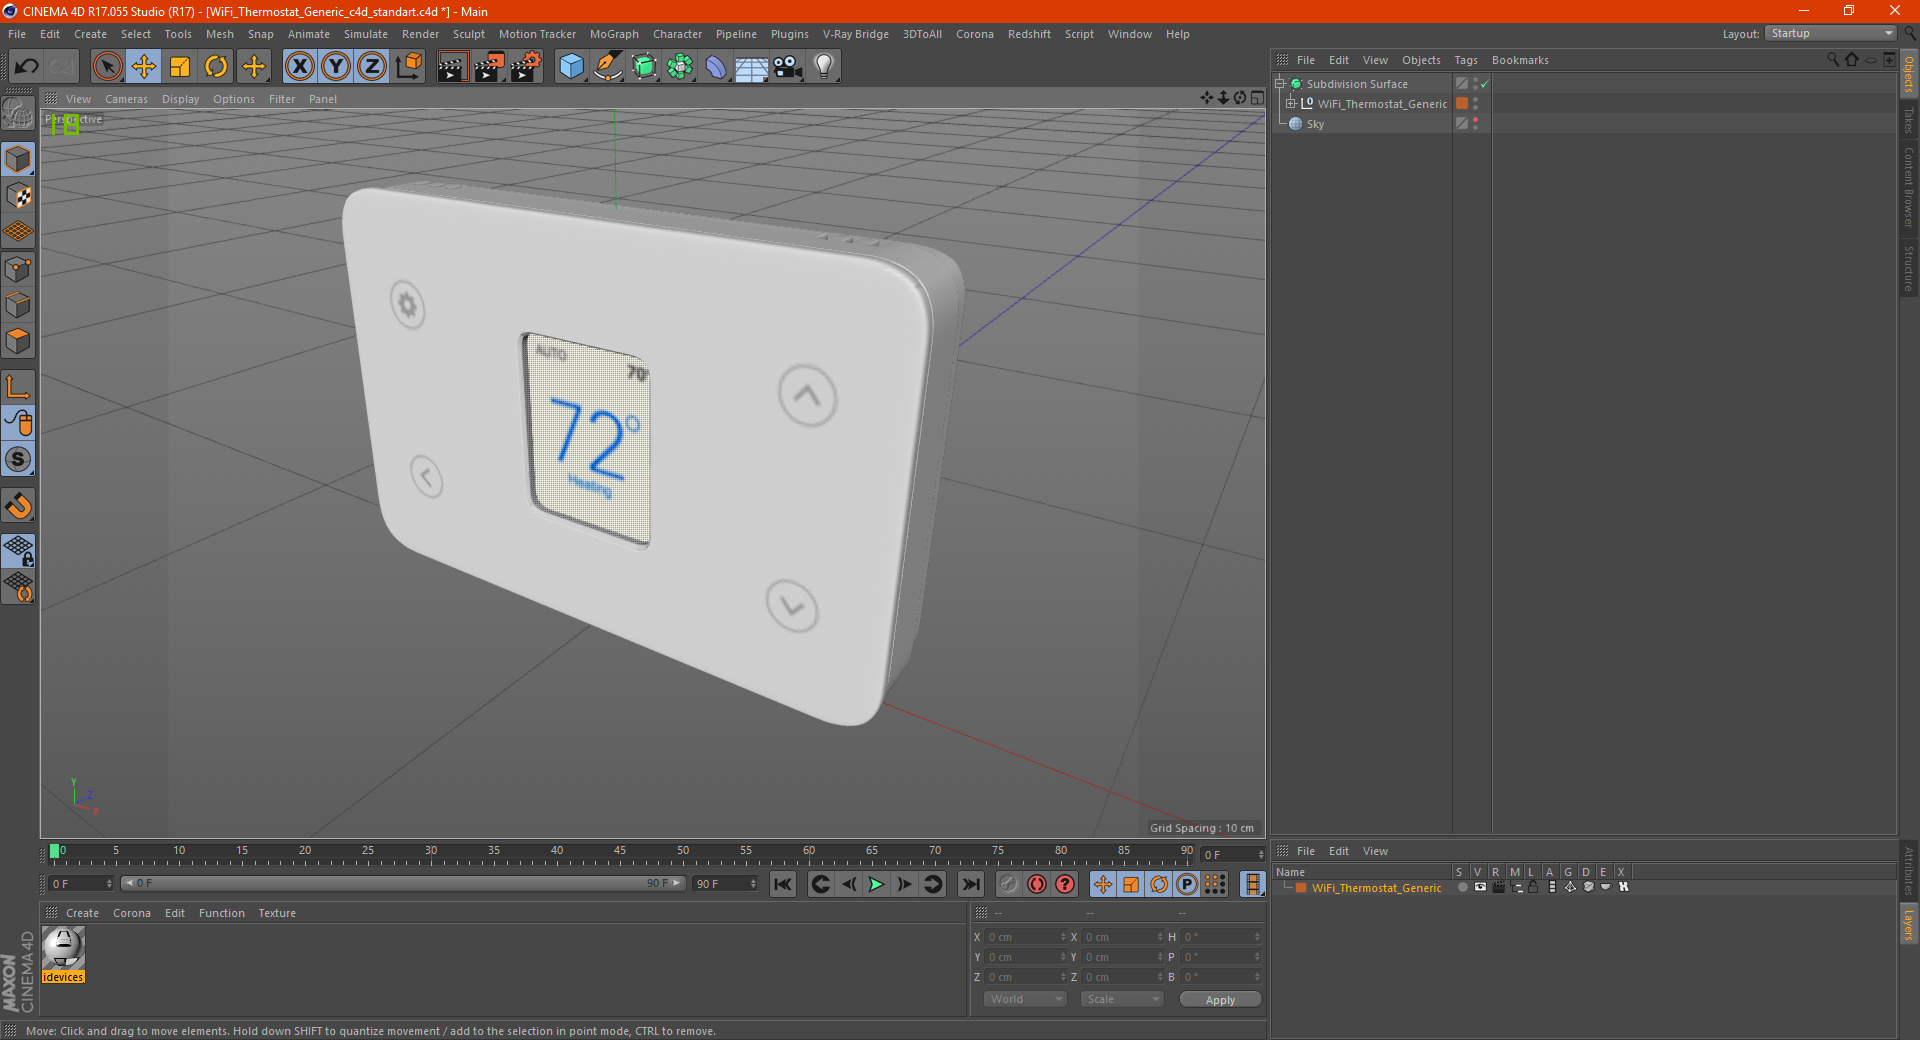
Task: Open Edit Render Settings icon
Action: click(x=526, y=67)
